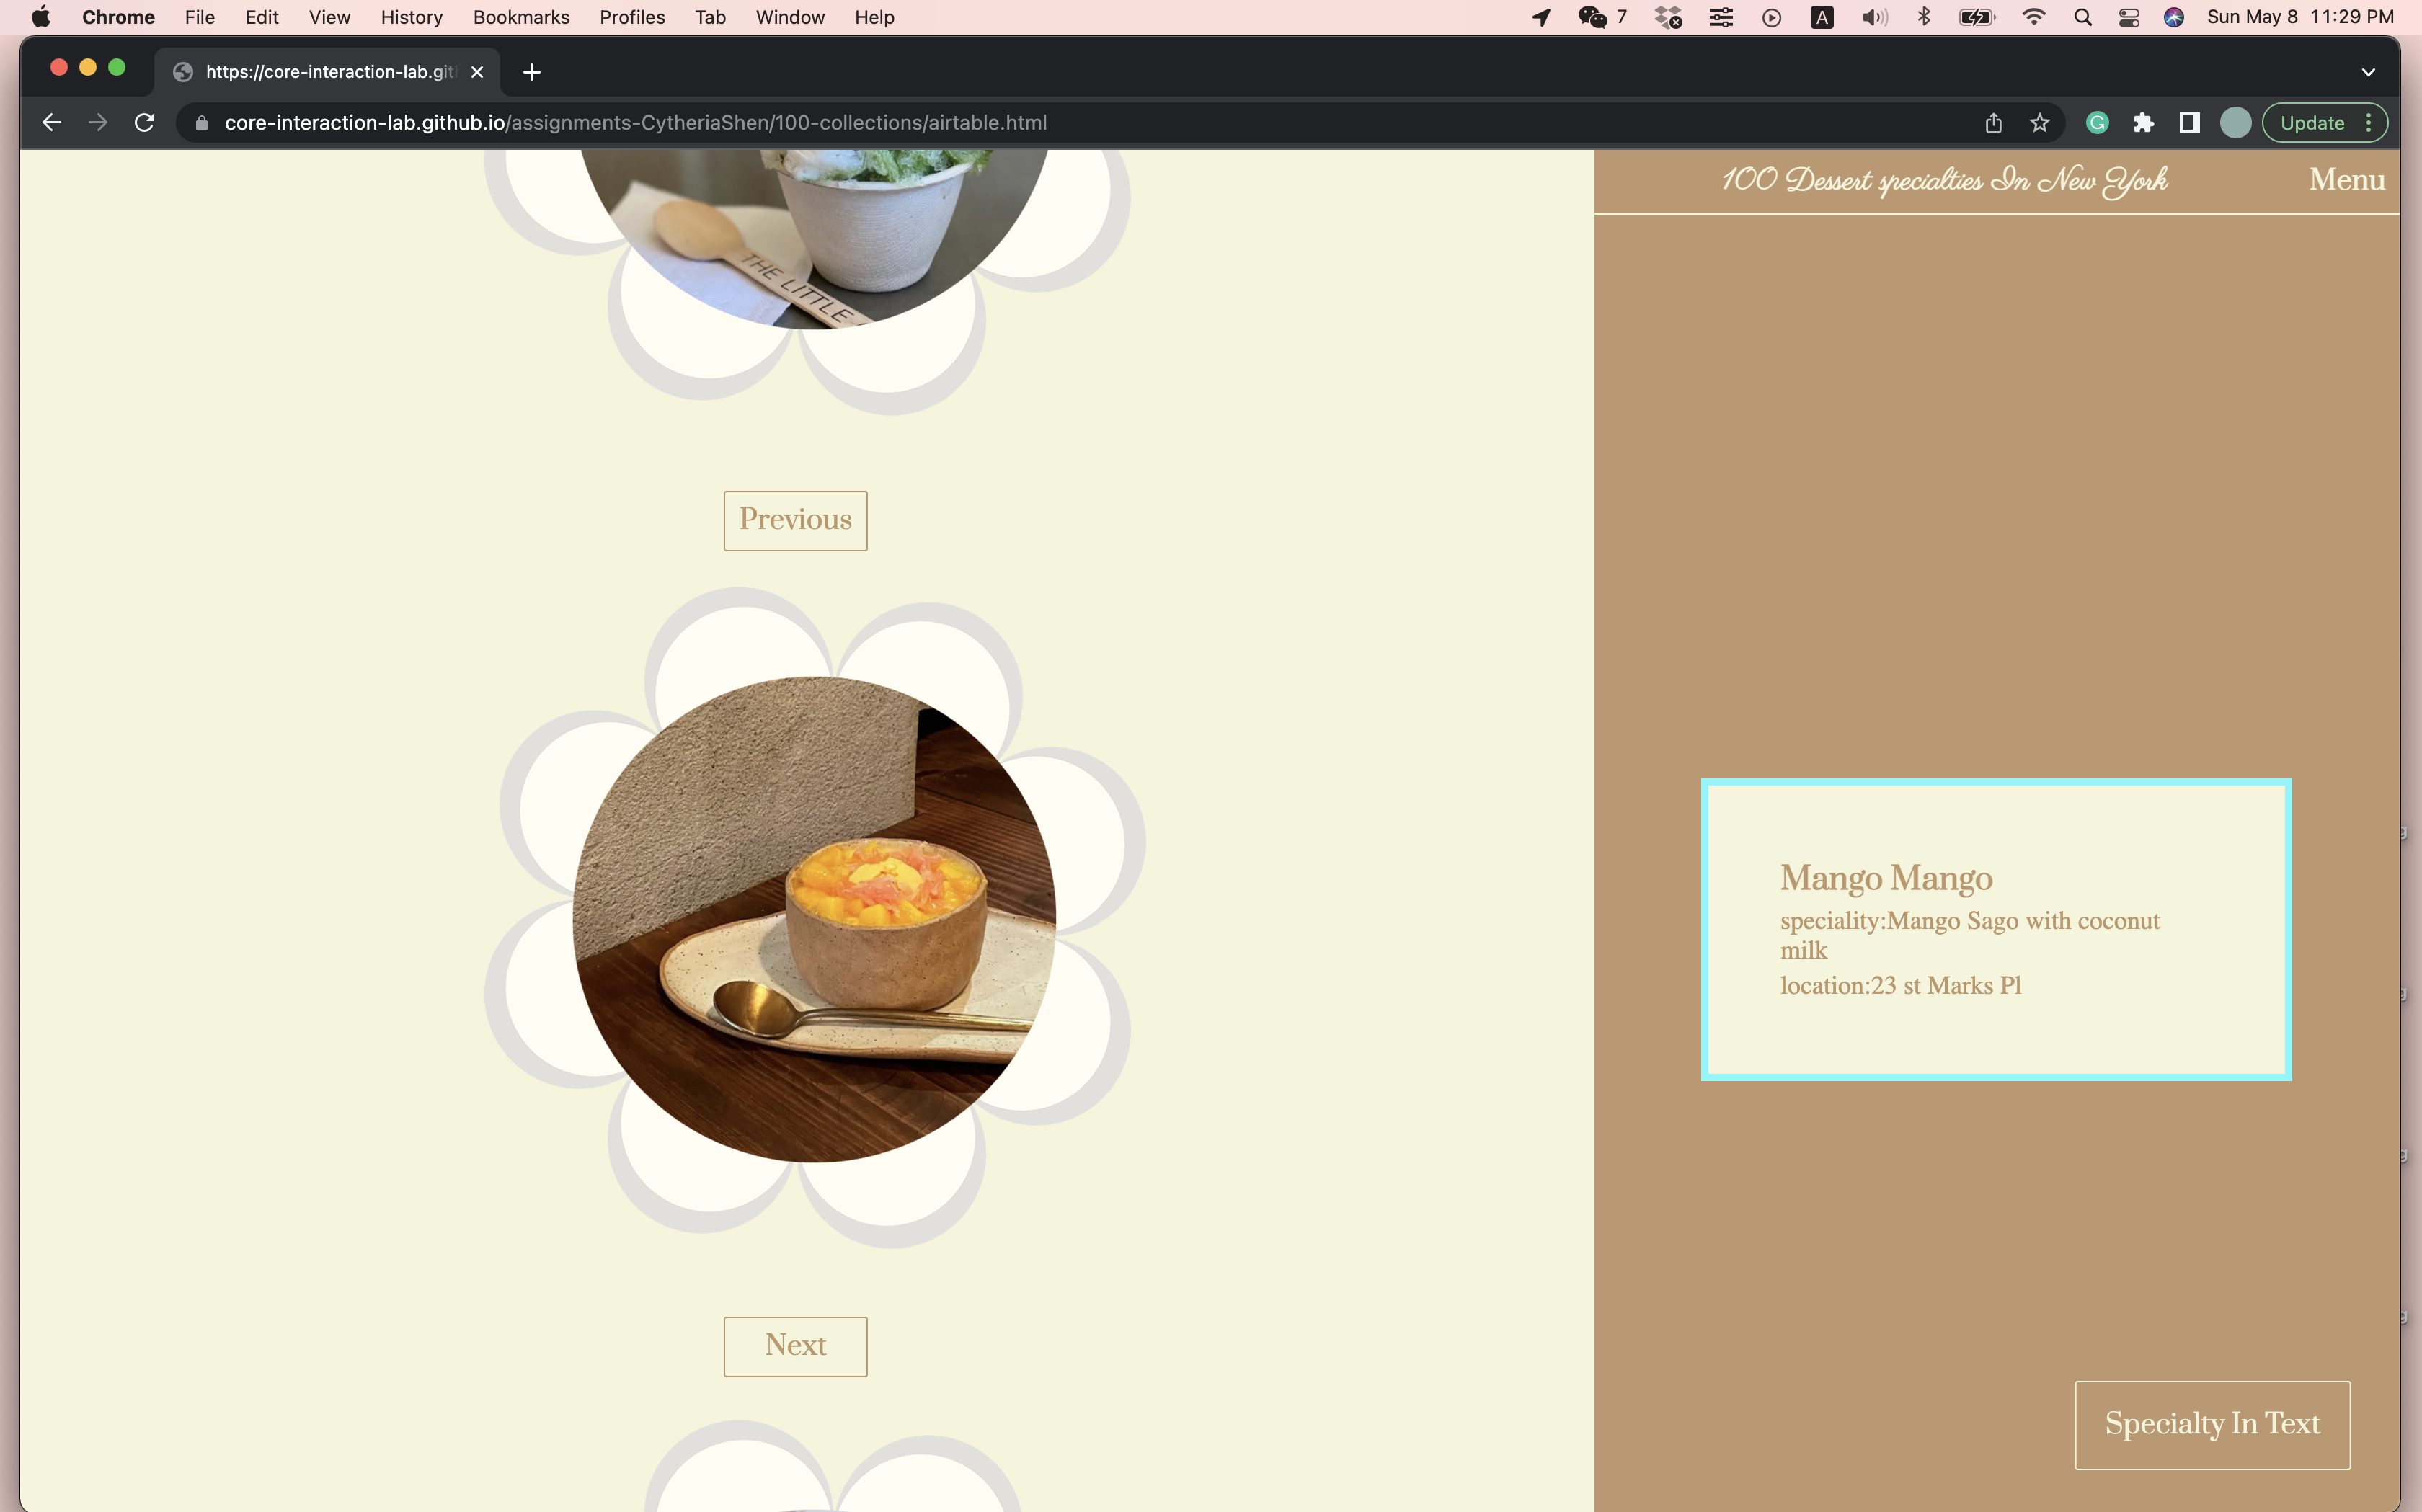Click the browser Forward arrow
The height and width of the screenshot is (1512, 2422).
point(98,123)
